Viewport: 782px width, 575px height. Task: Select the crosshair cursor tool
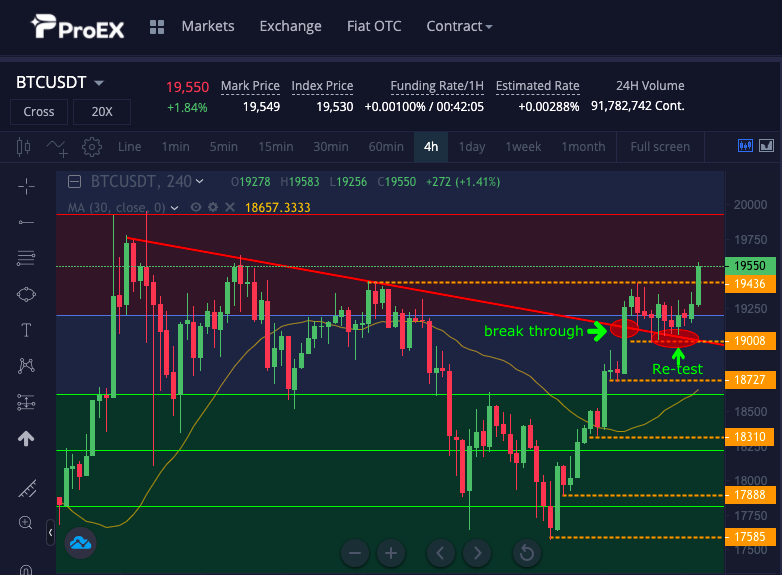coord(26,187)
